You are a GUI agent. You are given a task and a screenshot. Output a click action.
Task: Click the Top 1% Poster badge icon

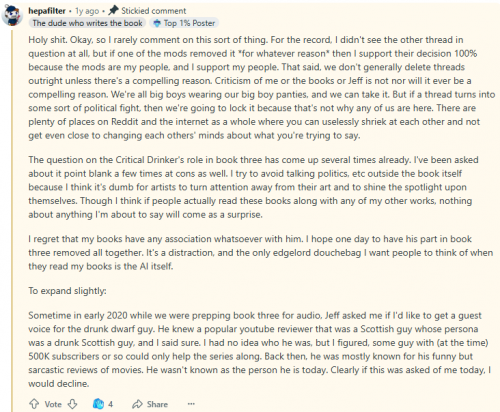157,23
